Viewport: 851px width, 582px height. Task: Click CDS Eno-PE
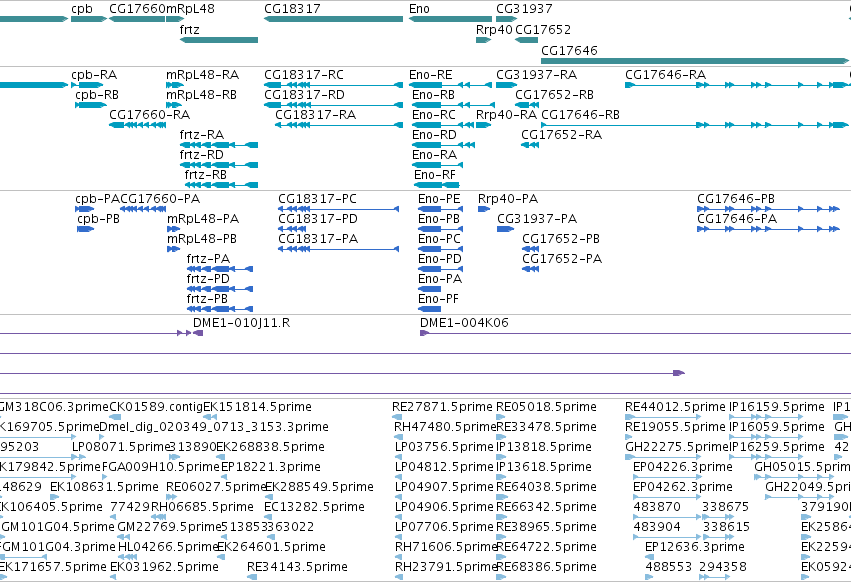pyautogui.click(x=441, y=209)
